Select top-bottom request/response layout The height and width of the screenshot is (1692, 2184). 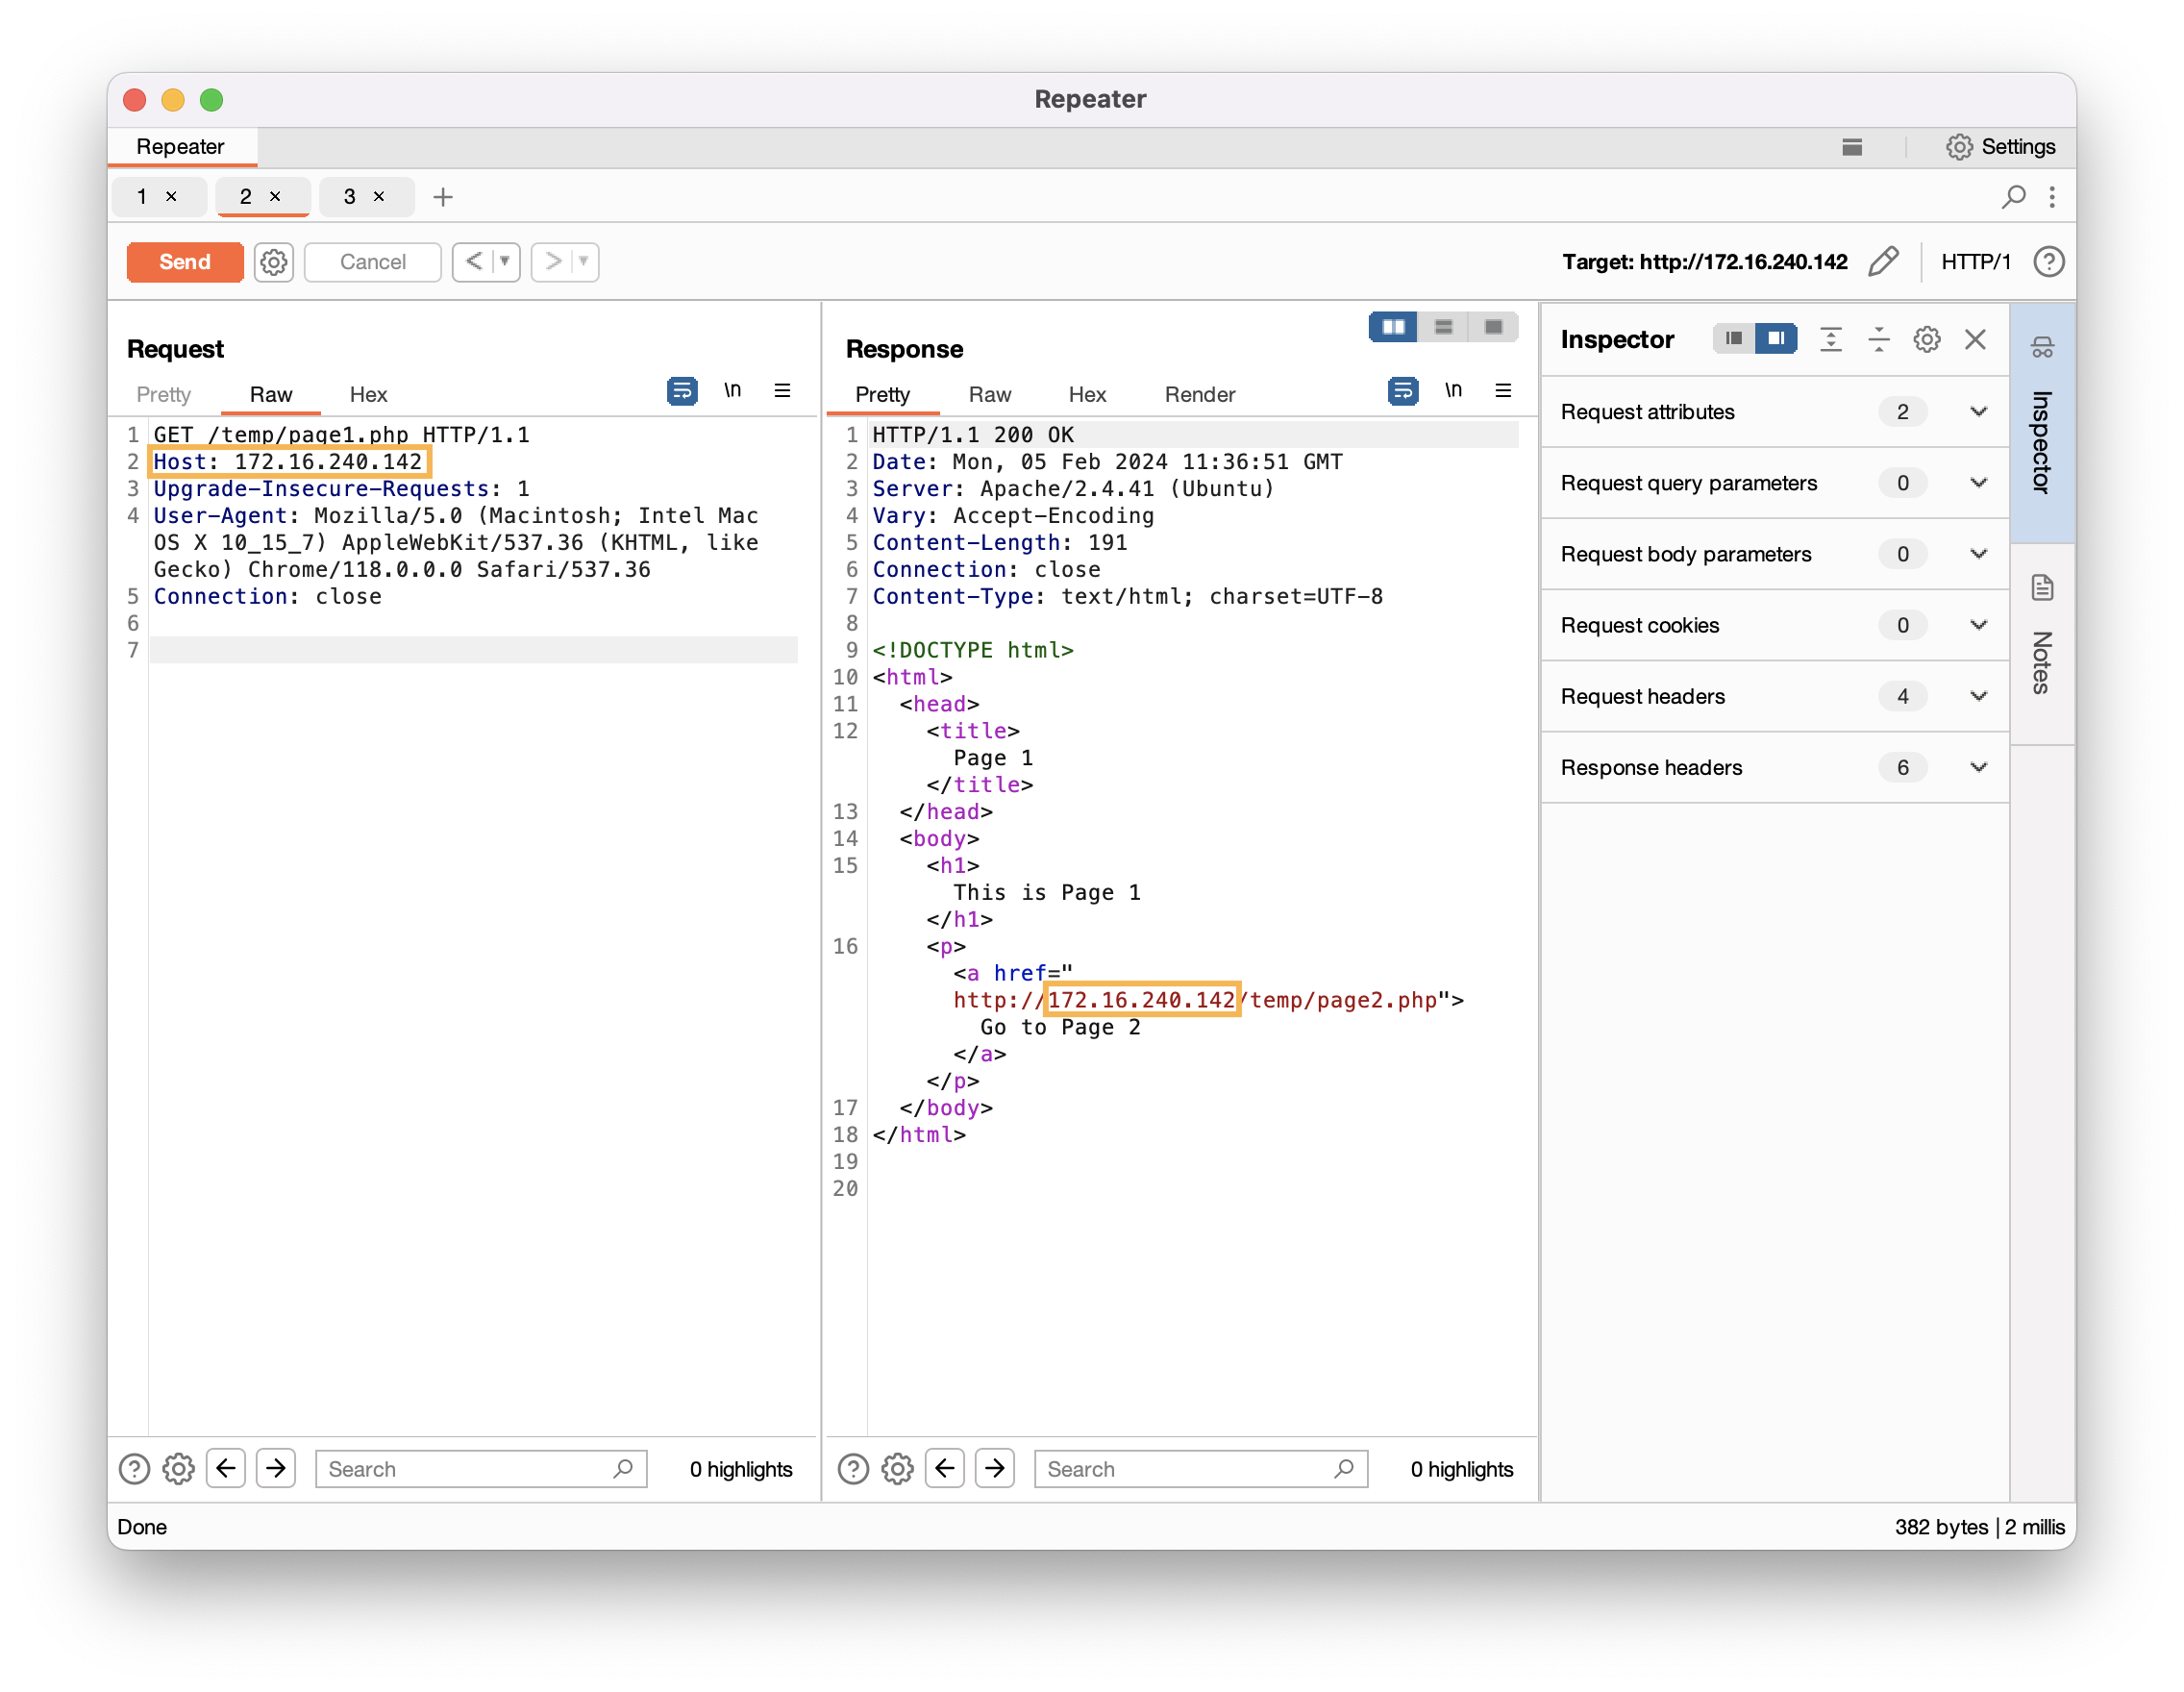pyautogui.click(x=1443, y=327)
